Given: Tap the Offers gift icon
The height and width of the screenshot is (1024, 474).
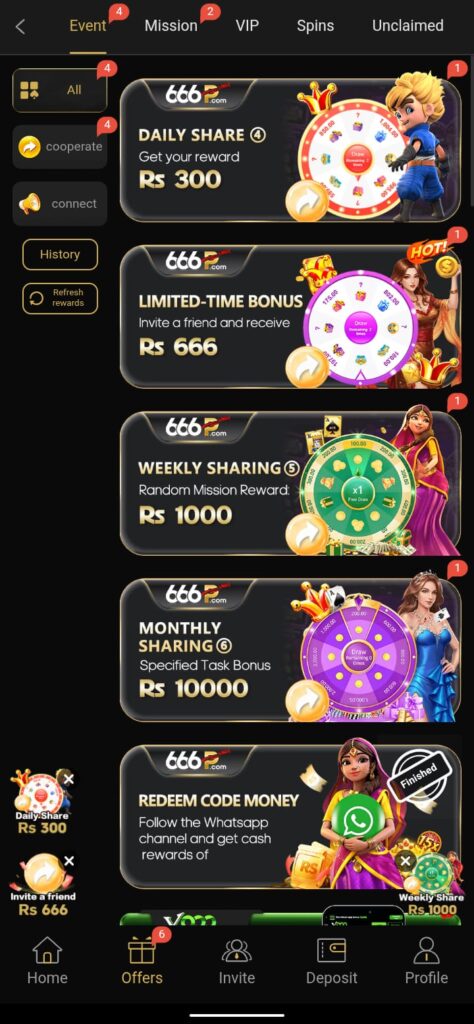Looking at the screenshot, I should pos(142,950).
